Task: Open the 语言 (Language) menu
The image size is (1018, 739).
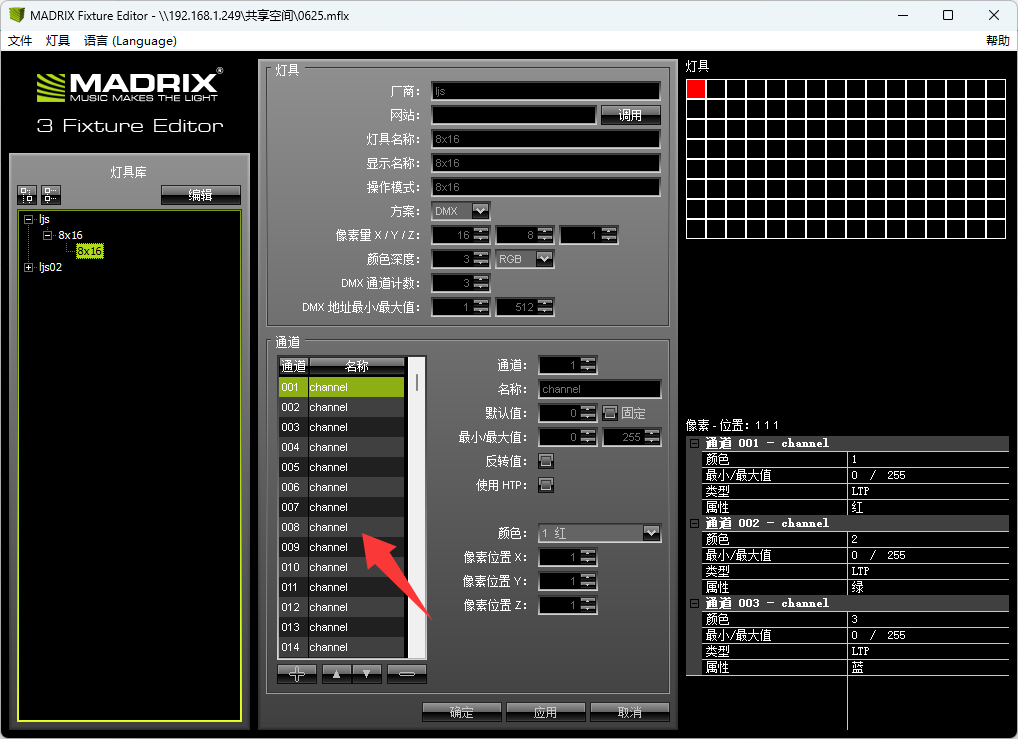Action: tap(130, 41)
